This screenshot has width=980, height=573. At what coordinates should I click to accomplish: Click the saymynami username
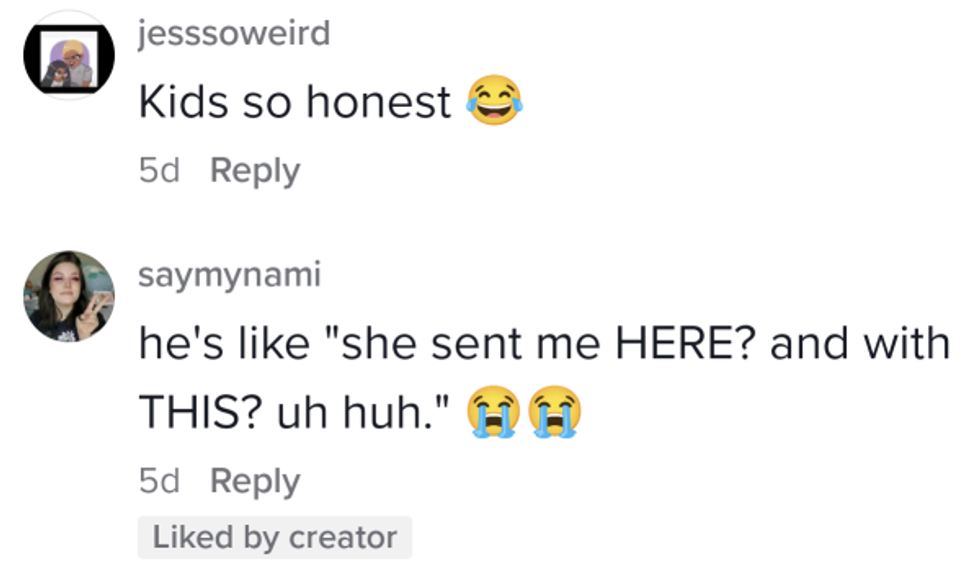229,275
